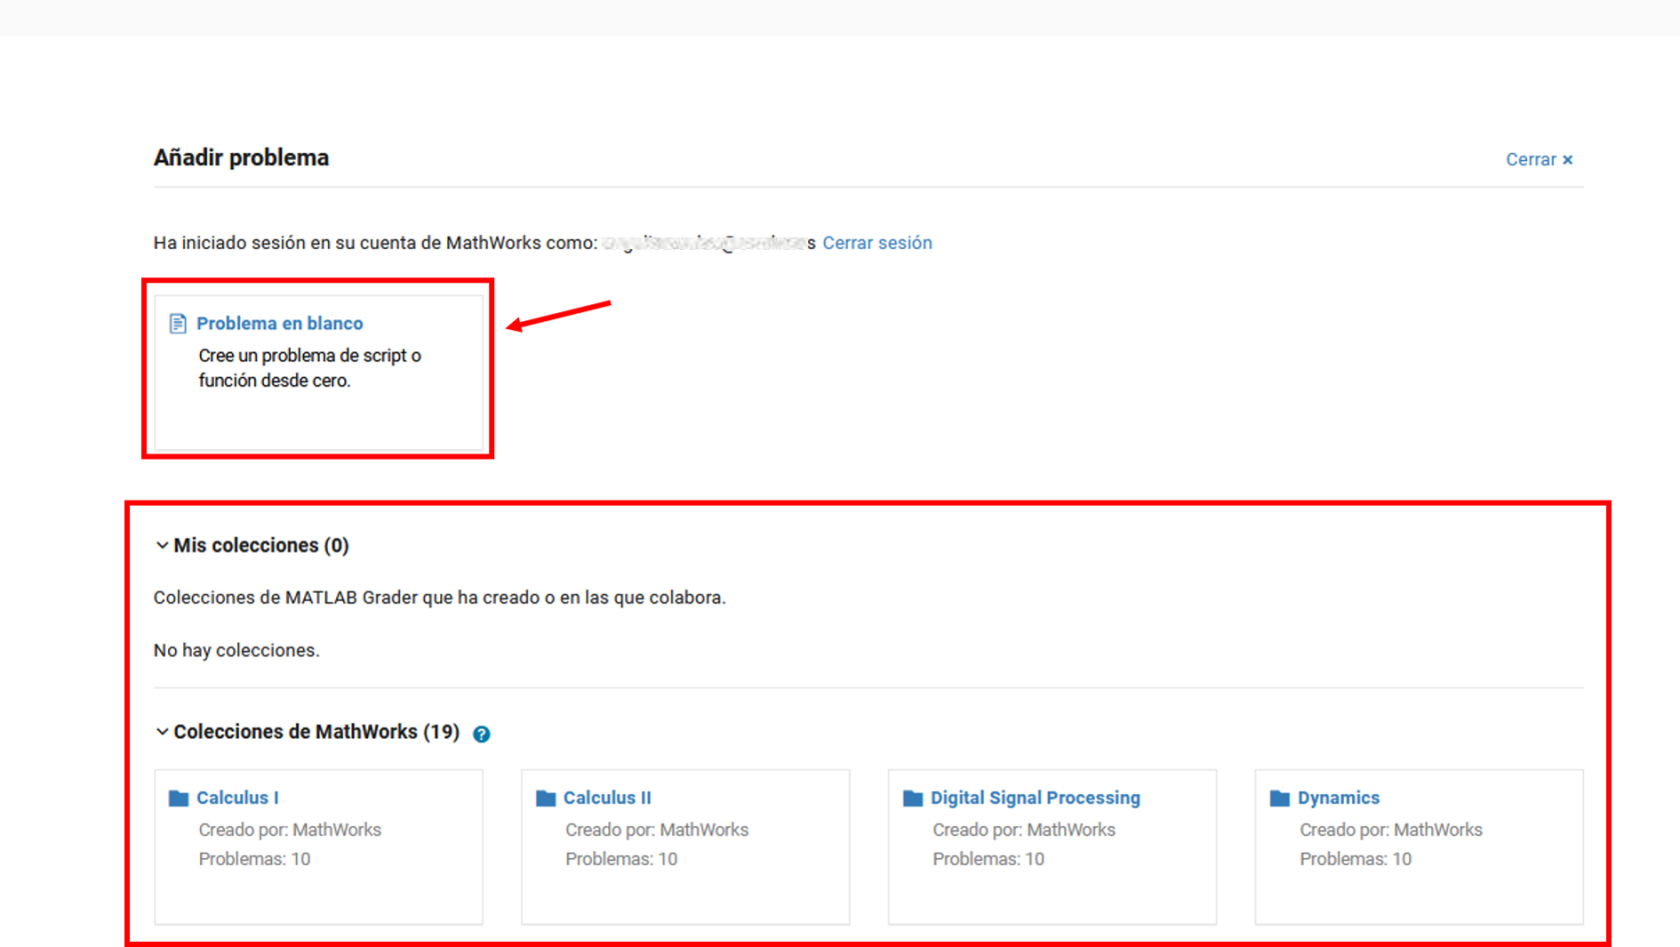Open the Calculus II collection
Screen dimensions: 1680x947
(x=607, y=798)
